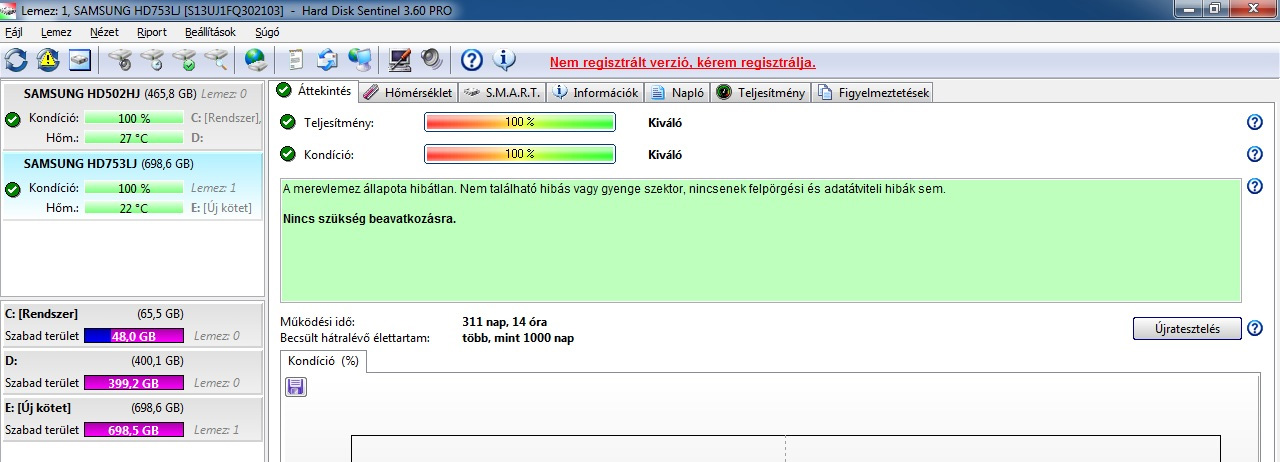Switch to the Hőmérséklet tab

tap(408, 93)
